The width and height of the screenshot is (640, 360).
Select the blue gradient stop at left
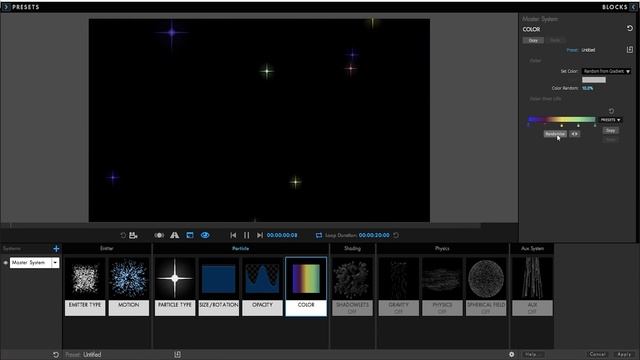pos(529,125)
